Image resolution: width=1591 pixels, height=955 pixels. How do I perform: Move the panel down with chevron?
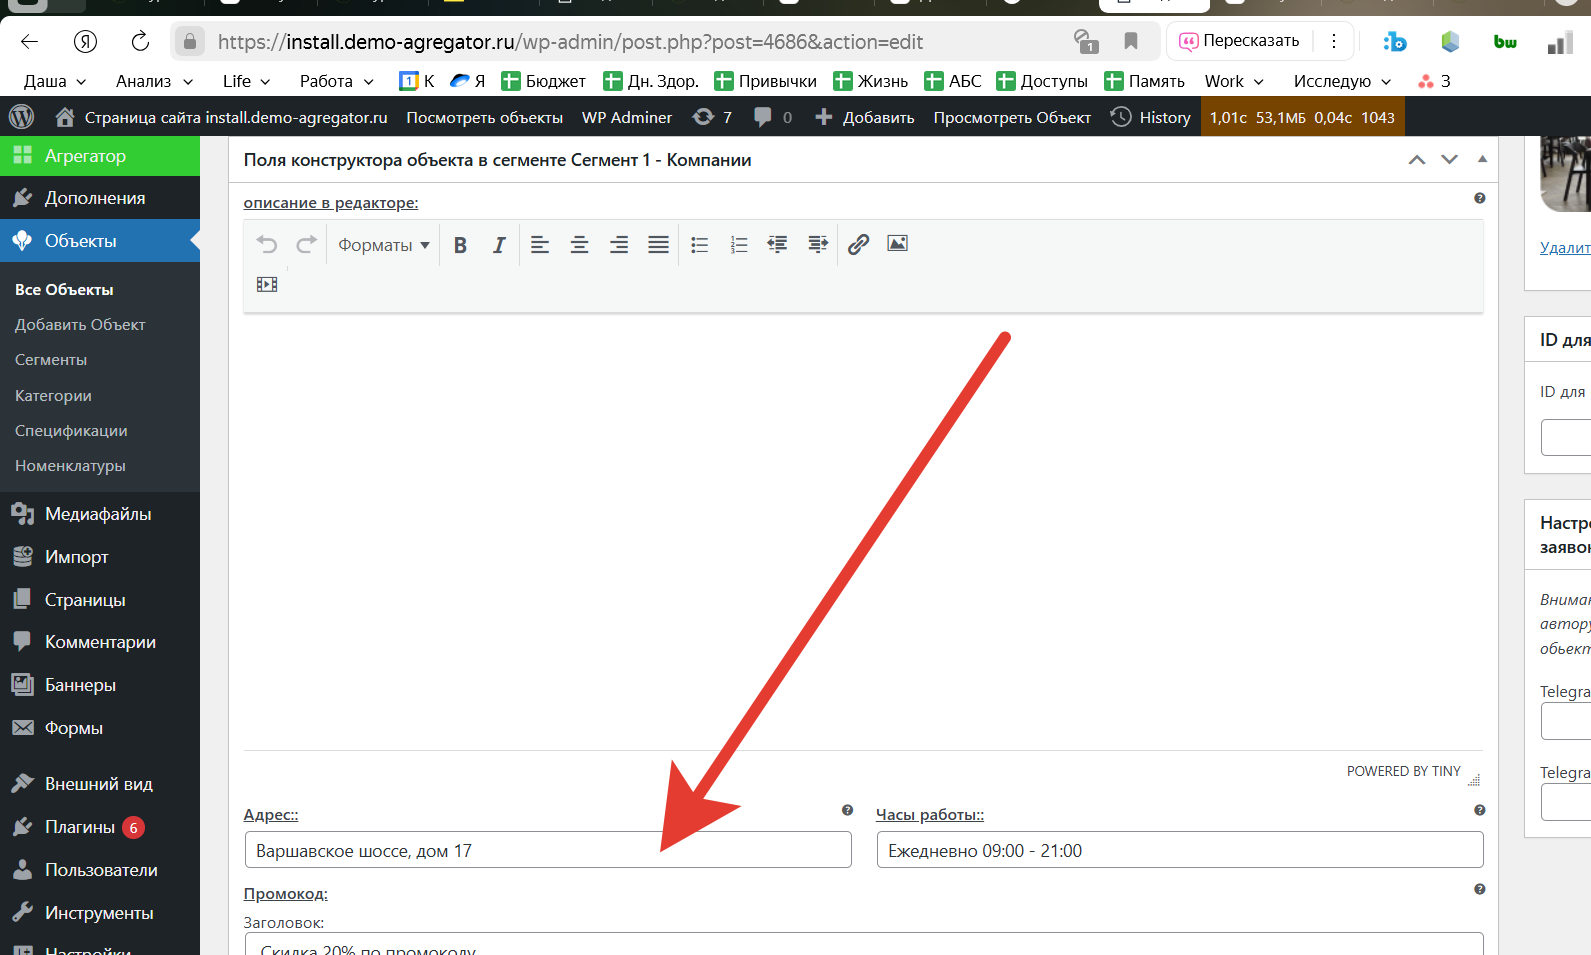pos(1449,160)
